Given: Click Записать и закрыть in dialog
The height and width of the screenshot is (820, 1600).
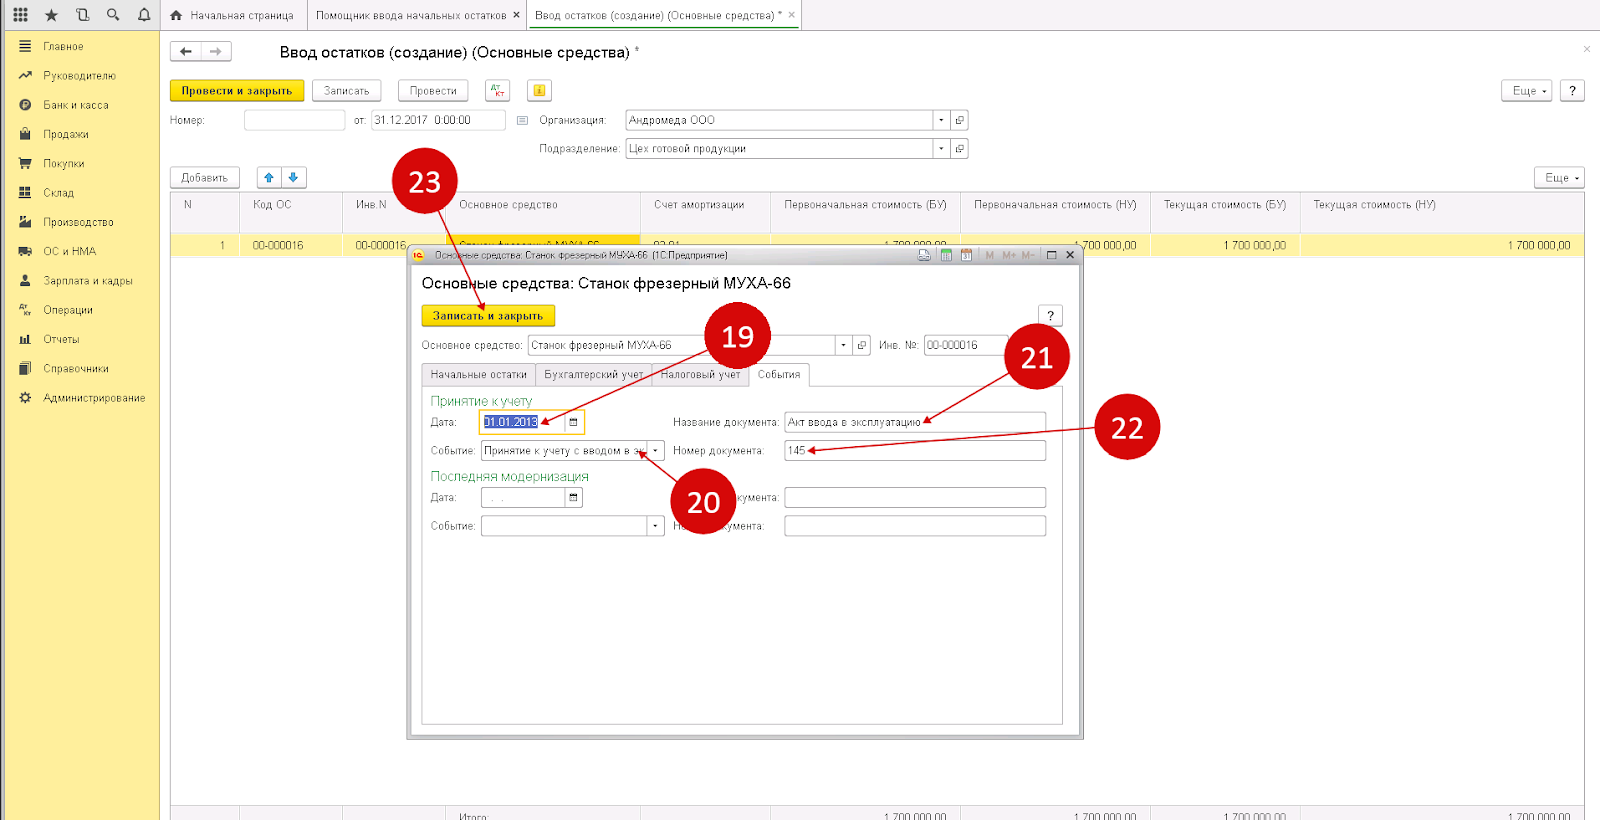Looking at the screenshot, I should [488, 315].
